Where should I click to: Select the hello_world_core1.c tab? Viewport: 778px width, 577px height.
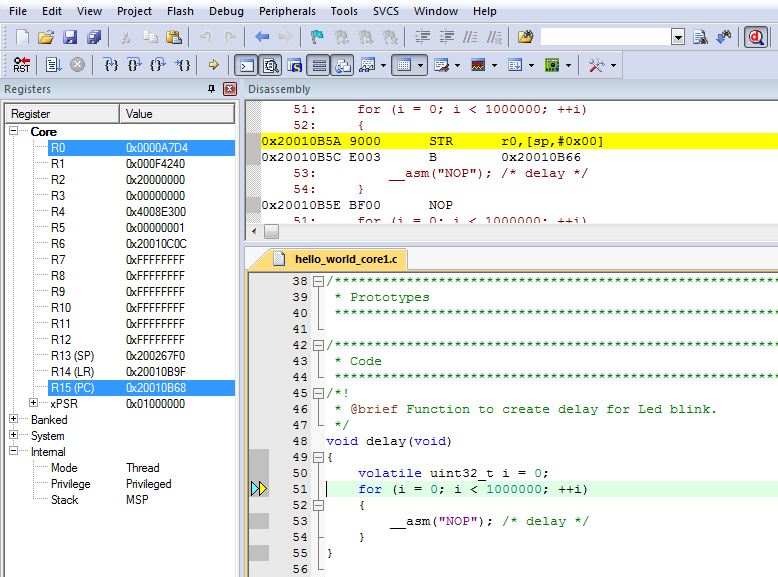pos(345,259)
